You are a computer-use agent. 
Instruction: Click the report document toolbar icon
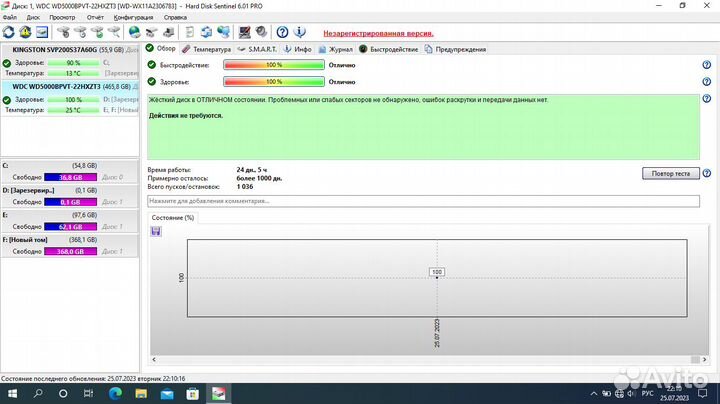click(x=189, y=32)
